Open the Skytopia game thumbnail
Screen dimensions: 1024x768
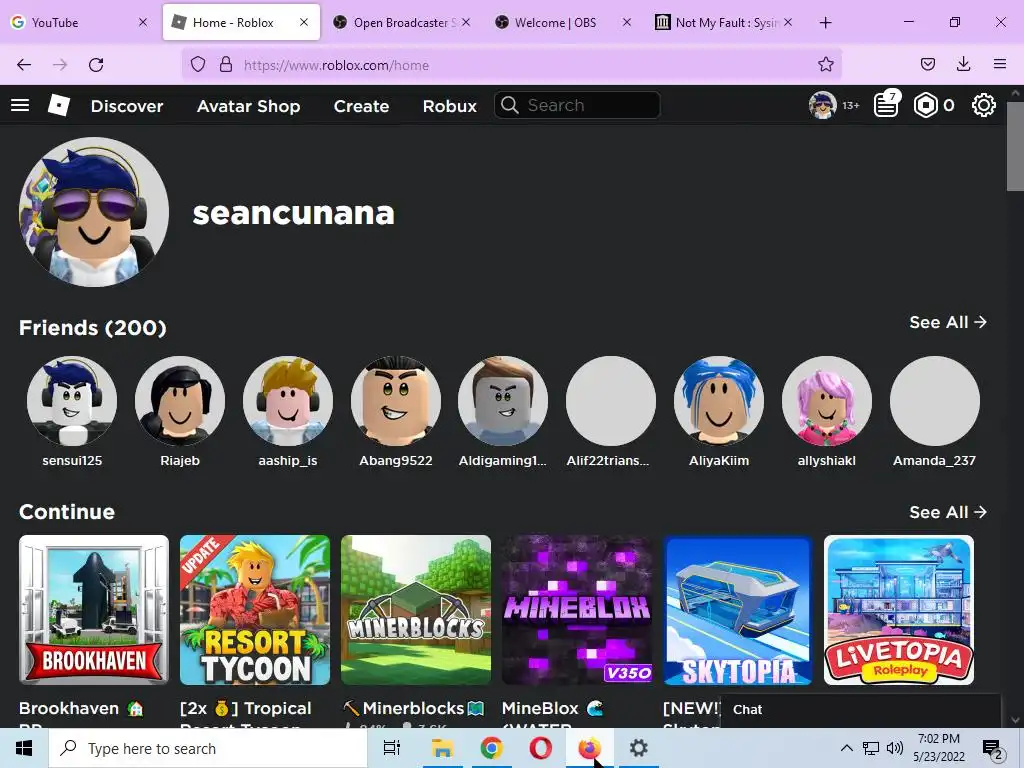[x=738, y=610]
